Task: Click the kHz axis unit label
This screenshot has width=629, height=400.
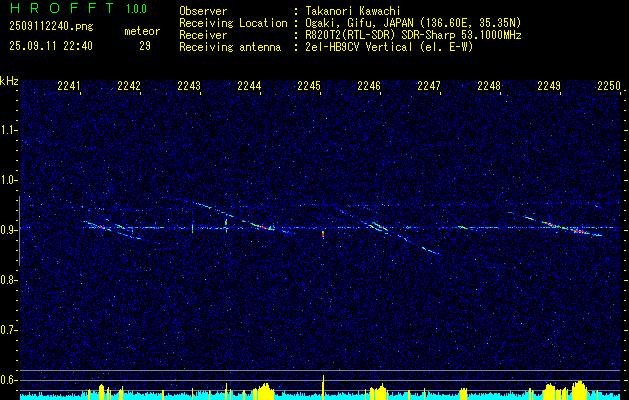Action: click(x=9, y=81)
